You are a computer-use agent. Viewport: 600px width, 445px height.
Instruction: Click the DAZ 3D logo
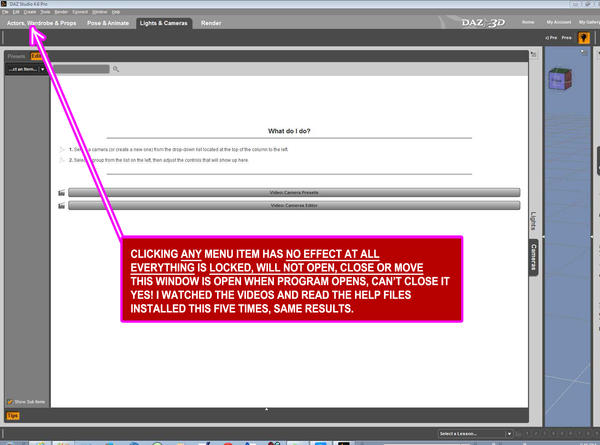click(483, 23)
